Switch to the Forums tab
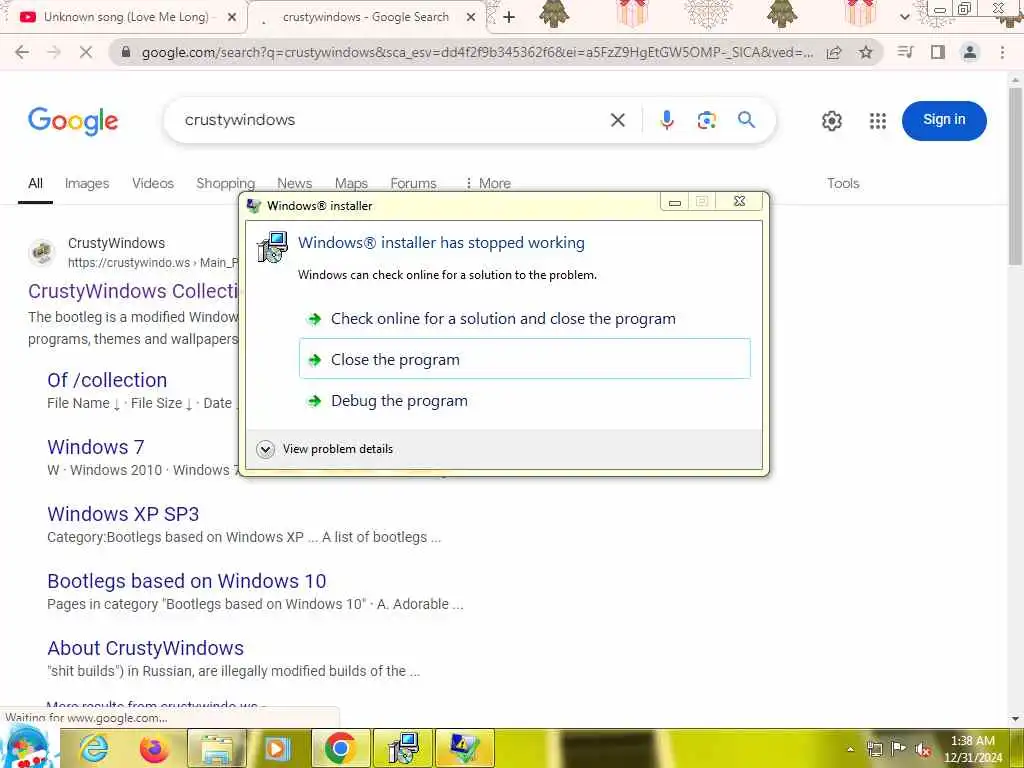This screenshot has width=1024, height=768. 413,184
